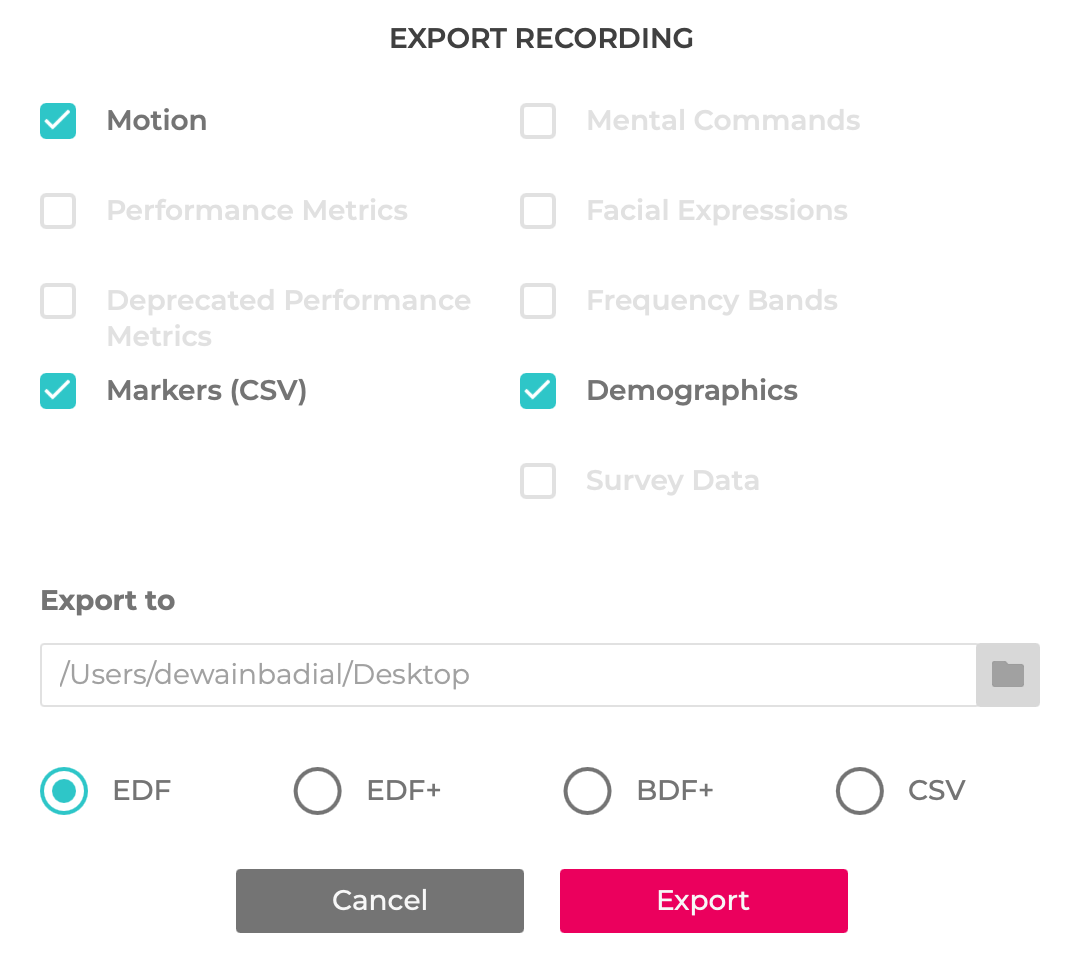
Task: Enable the Mental Commands checkbox
Action: tap(538, 121)
